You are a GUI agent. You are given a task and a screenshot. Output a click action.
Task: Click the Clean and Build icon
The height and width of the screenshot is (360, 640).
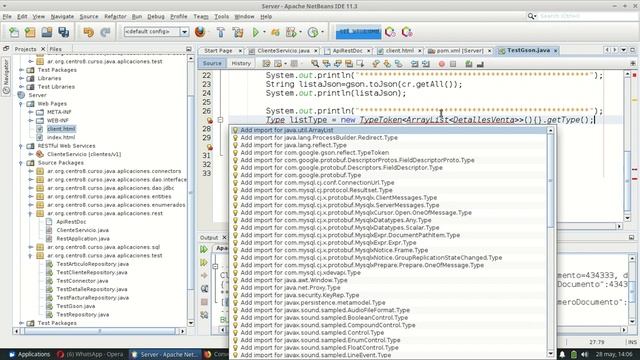point(238,32)
